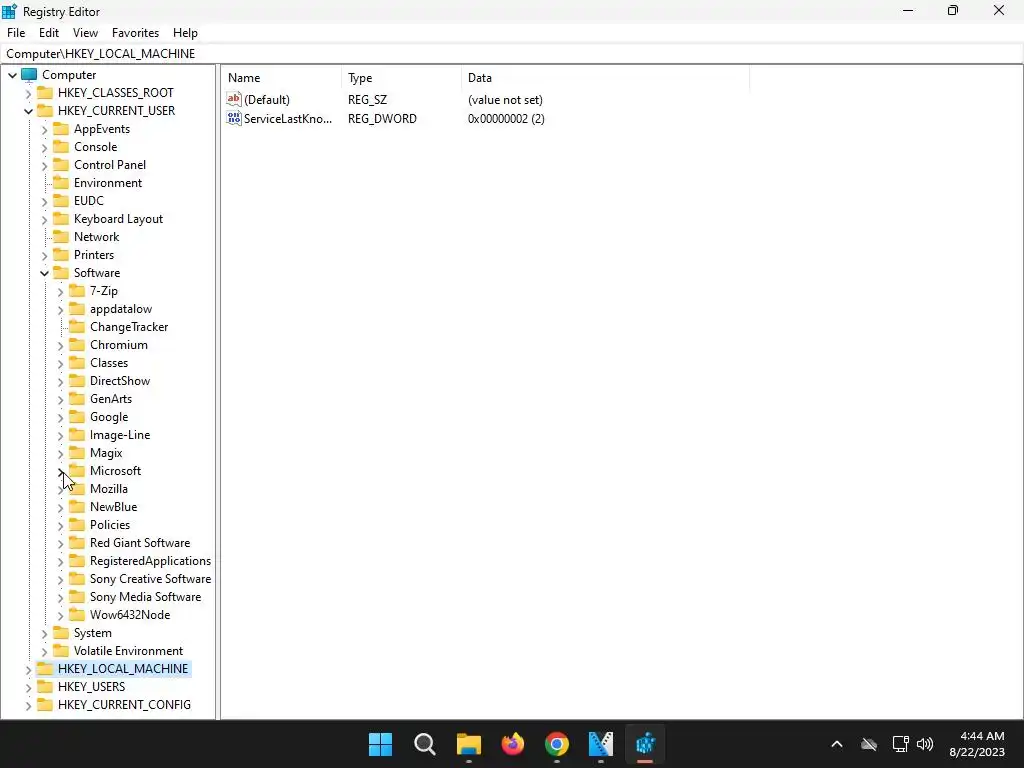
Task: Open the Favorites menu
Action: tap(135, 33)
